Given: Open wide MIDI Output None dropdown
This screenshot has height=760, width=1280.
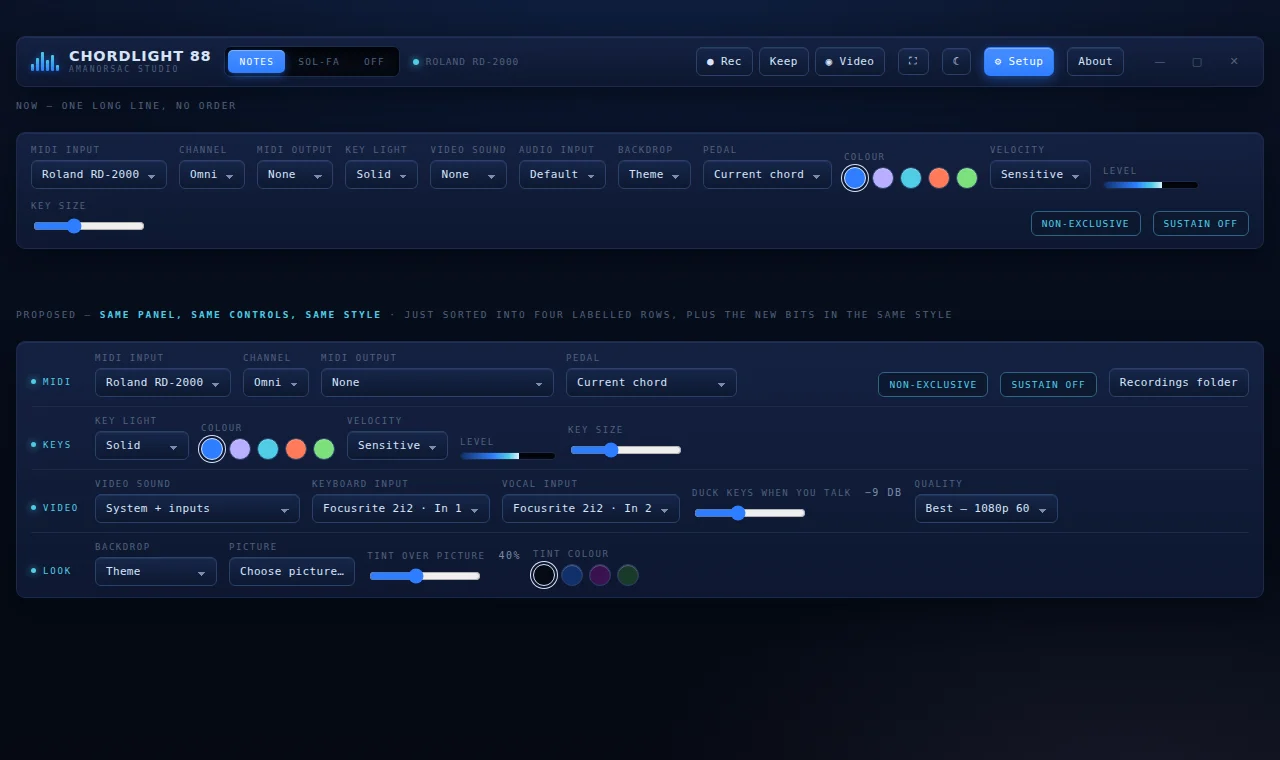Looking at the screenshot, I should 437,383.
